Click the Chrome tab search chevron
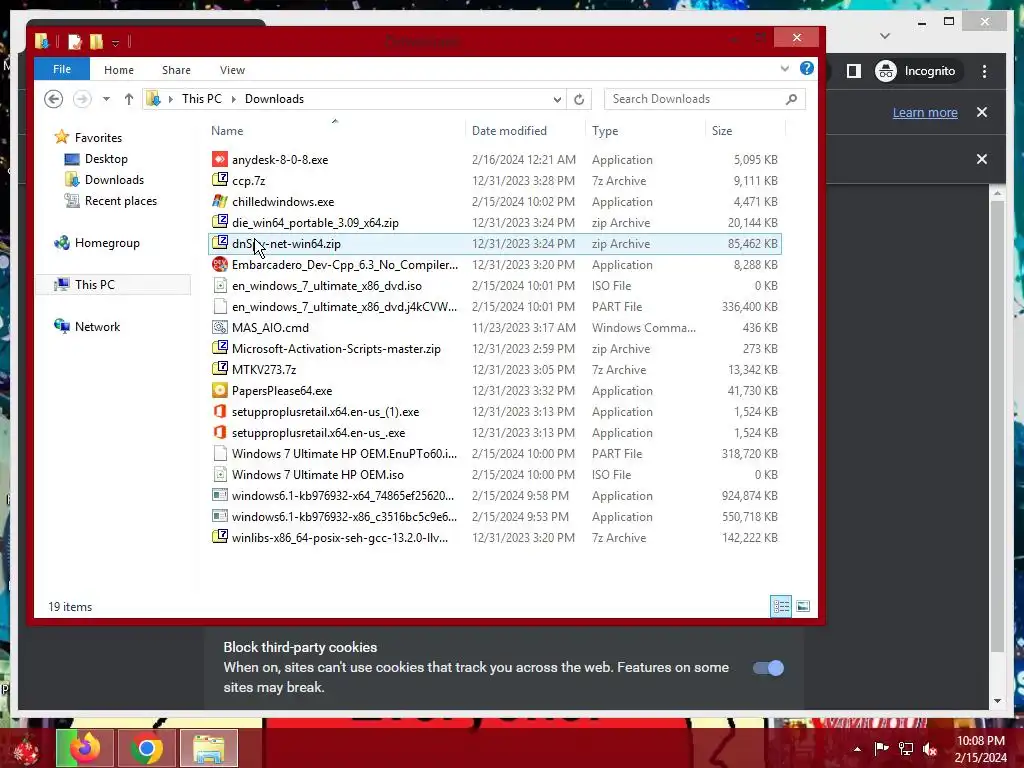Image resolution: width=1024 pixels, height=768 pixels. click(x=885, y=36)
